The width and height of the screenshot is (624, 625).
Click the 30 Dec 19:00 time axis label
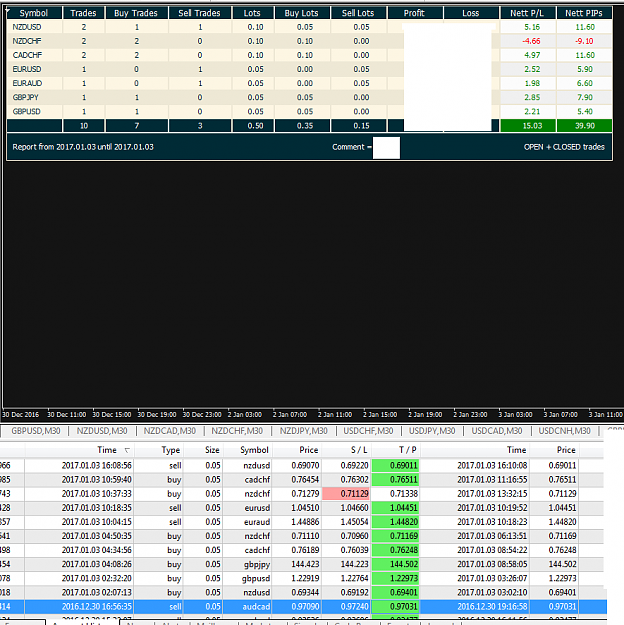click(157, 415)
